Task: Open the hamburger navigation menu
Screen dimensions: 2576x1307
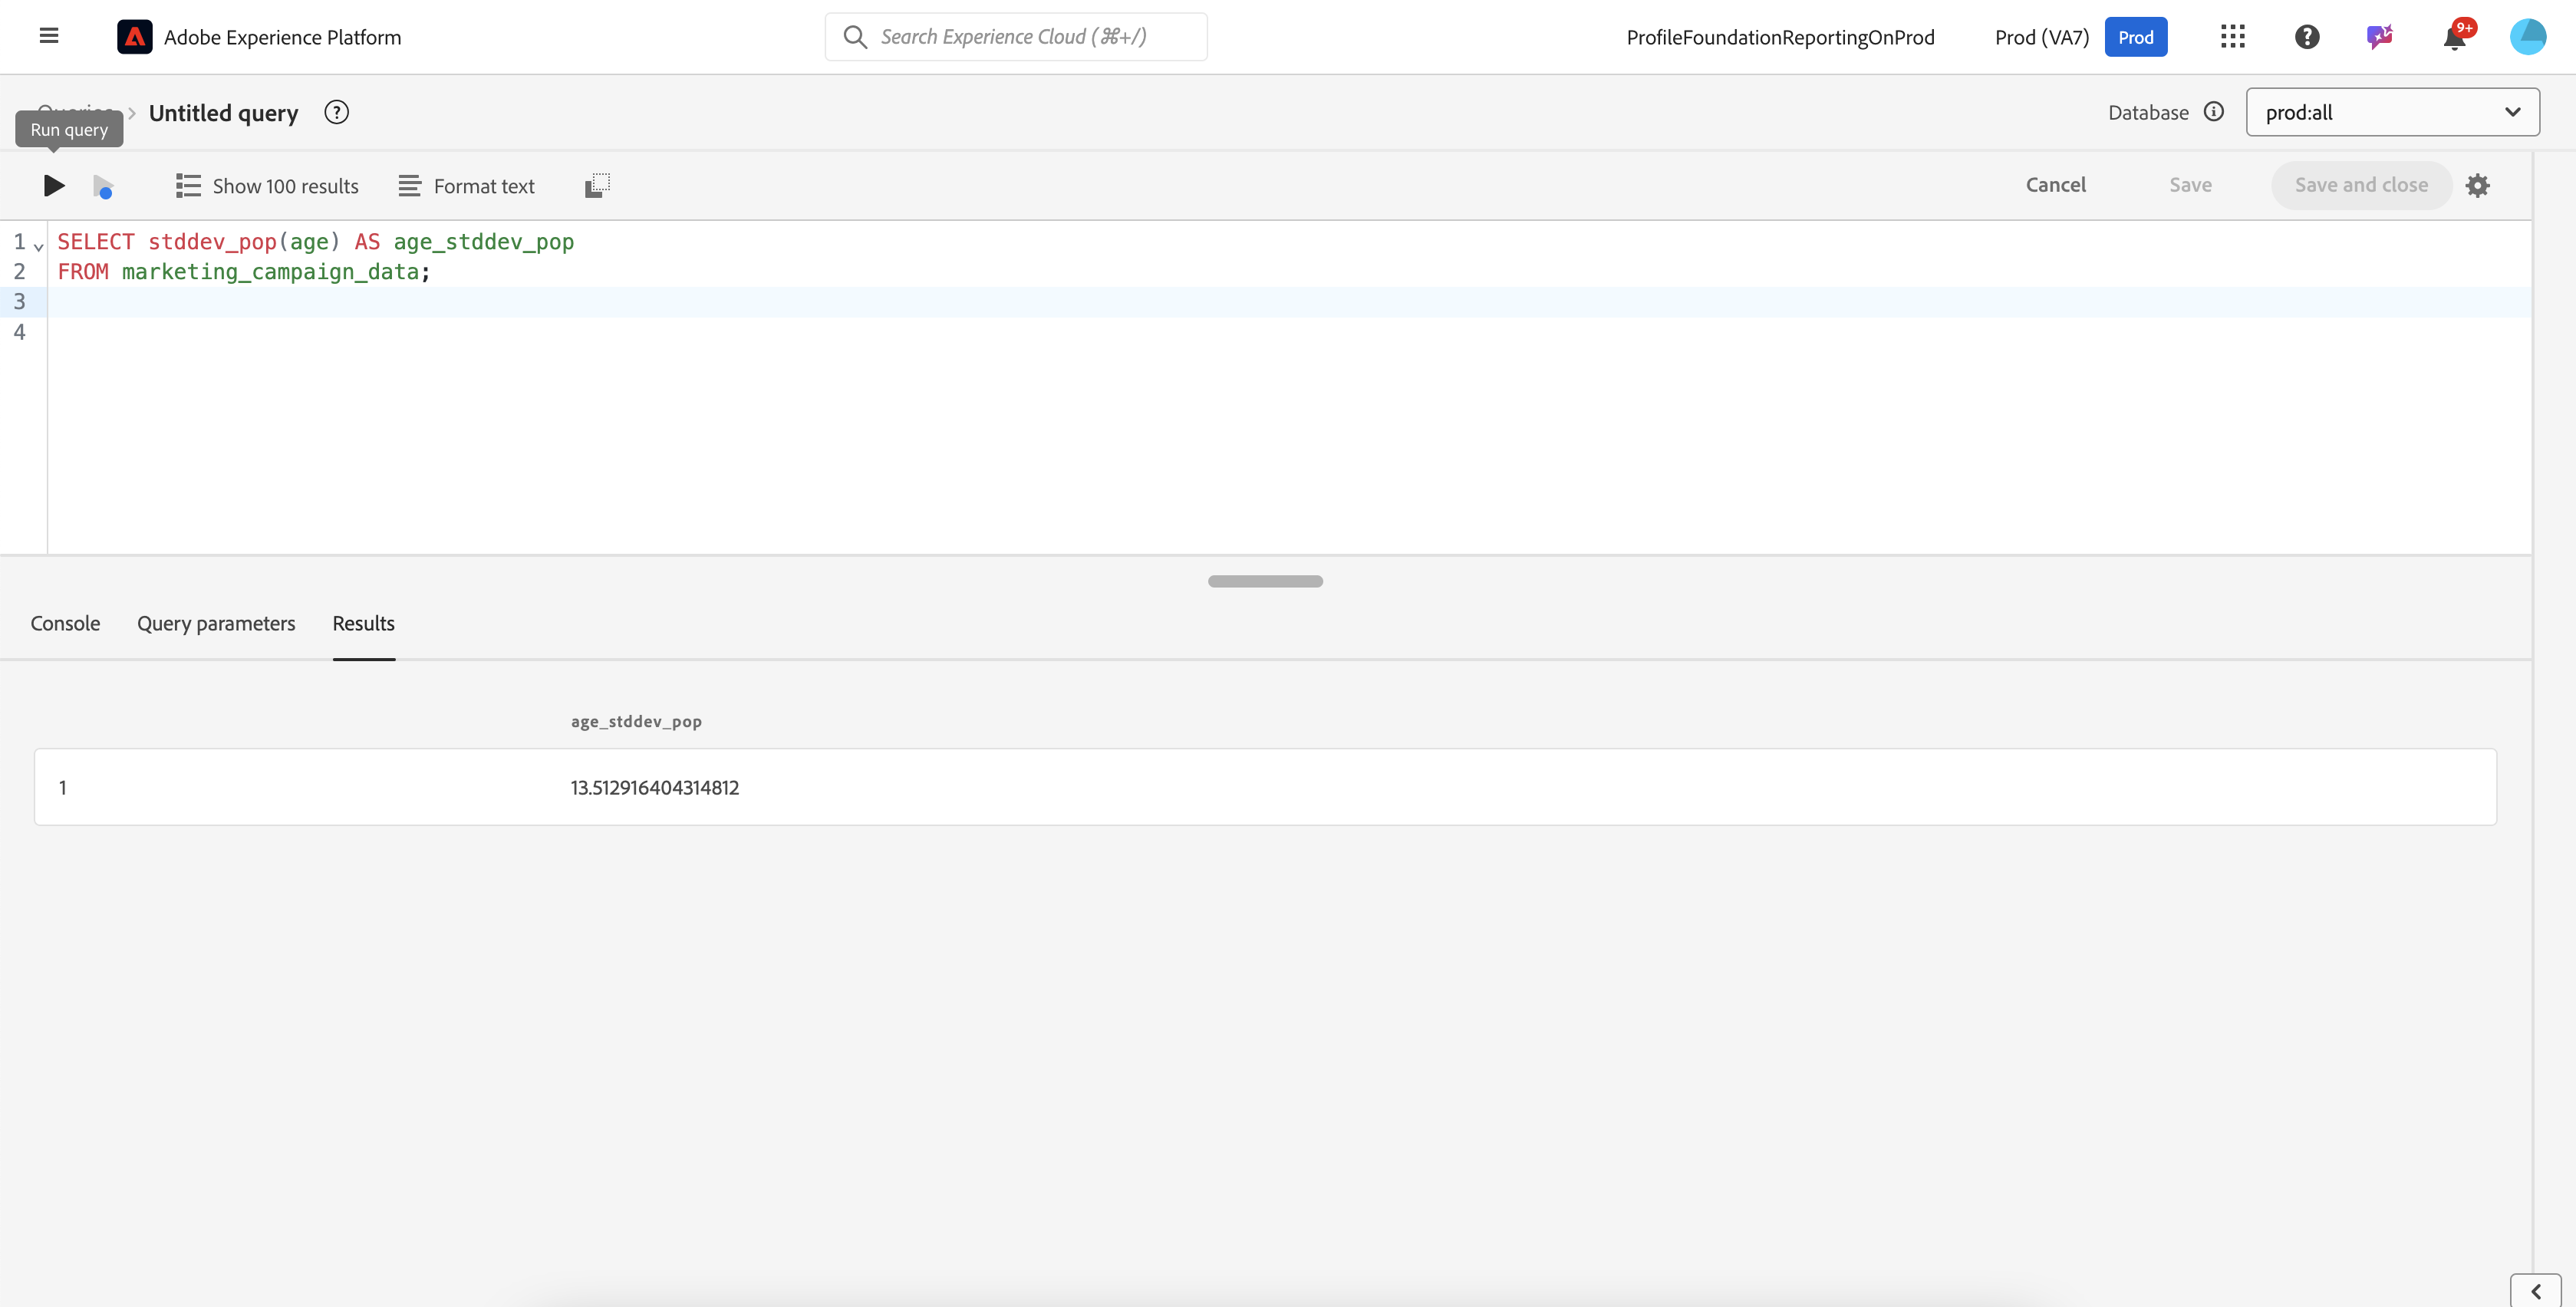Action: pyautogui.click(x=49, y=37)
